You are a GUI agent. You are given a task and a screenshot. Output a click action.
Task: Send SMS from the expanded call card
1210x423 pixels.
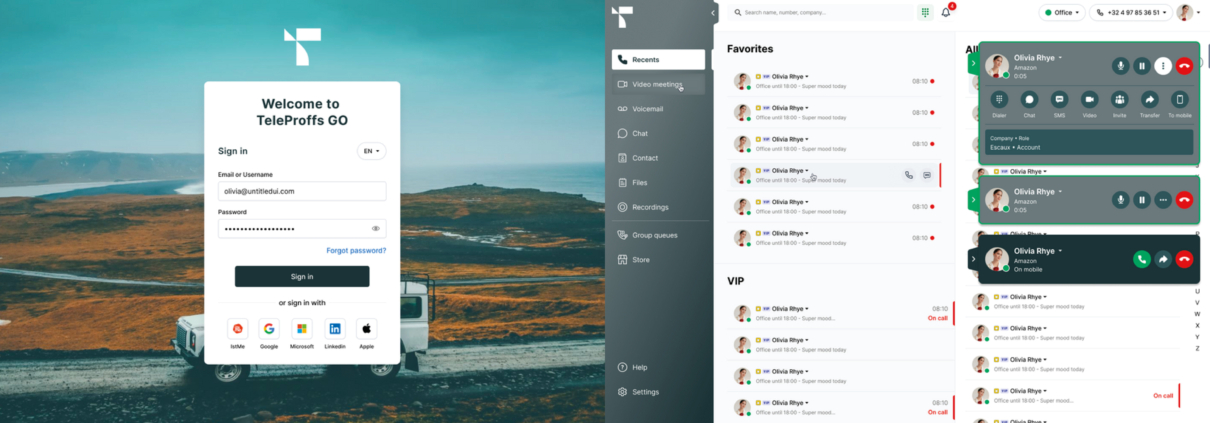click(x=1059, y=99)
